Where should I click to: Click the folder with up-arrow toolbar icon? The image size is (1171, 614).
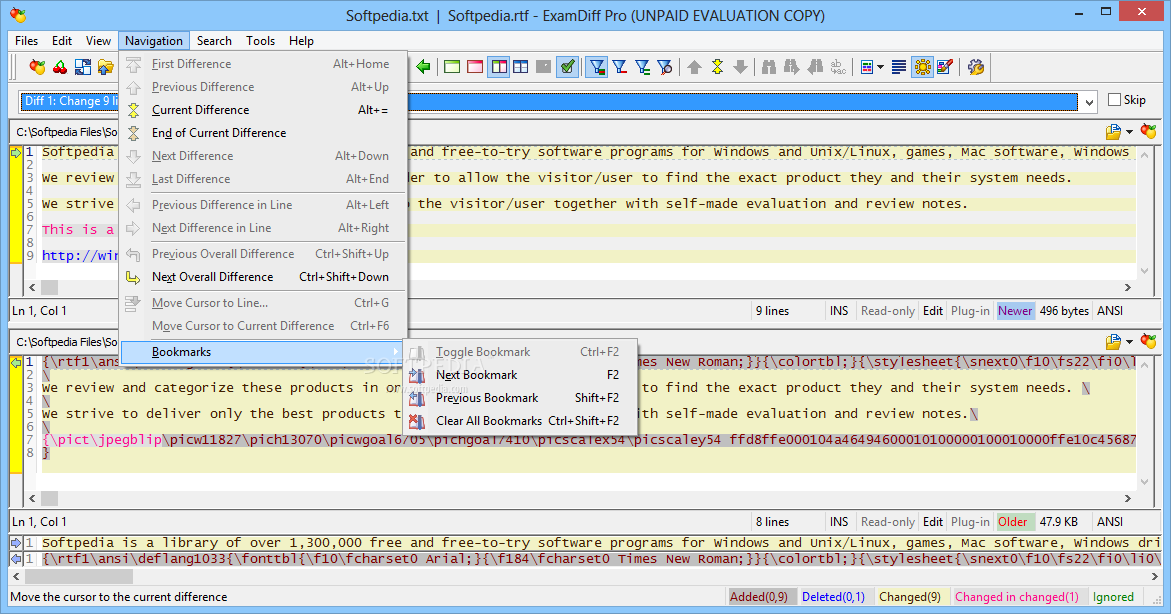coord(105,67)
